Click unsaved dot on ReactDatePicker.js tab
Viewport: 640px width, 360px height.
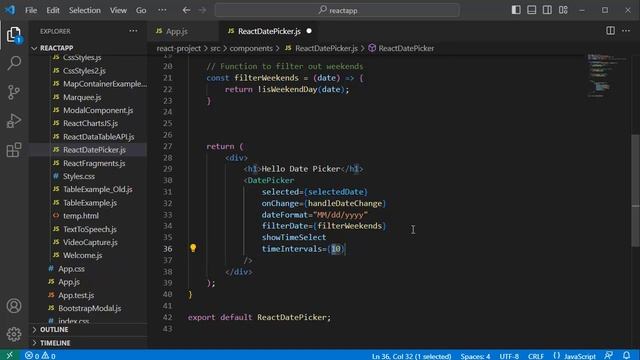click(x=309, y=31)
